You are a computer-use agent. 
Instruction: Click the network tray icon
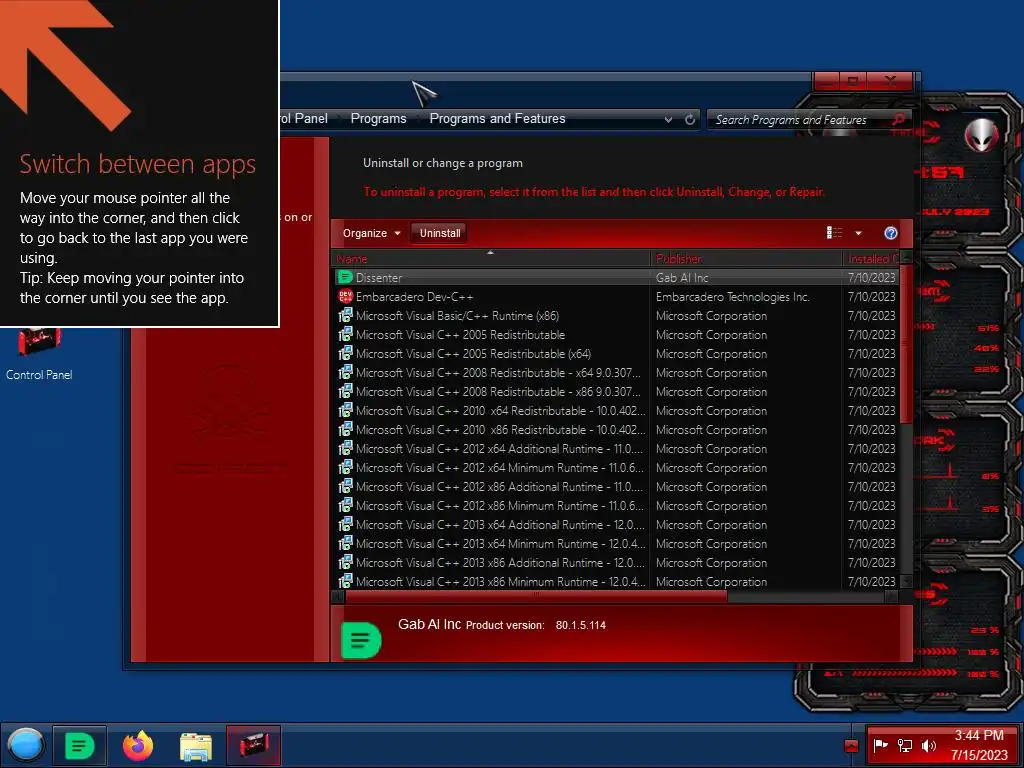pos(904,745)
